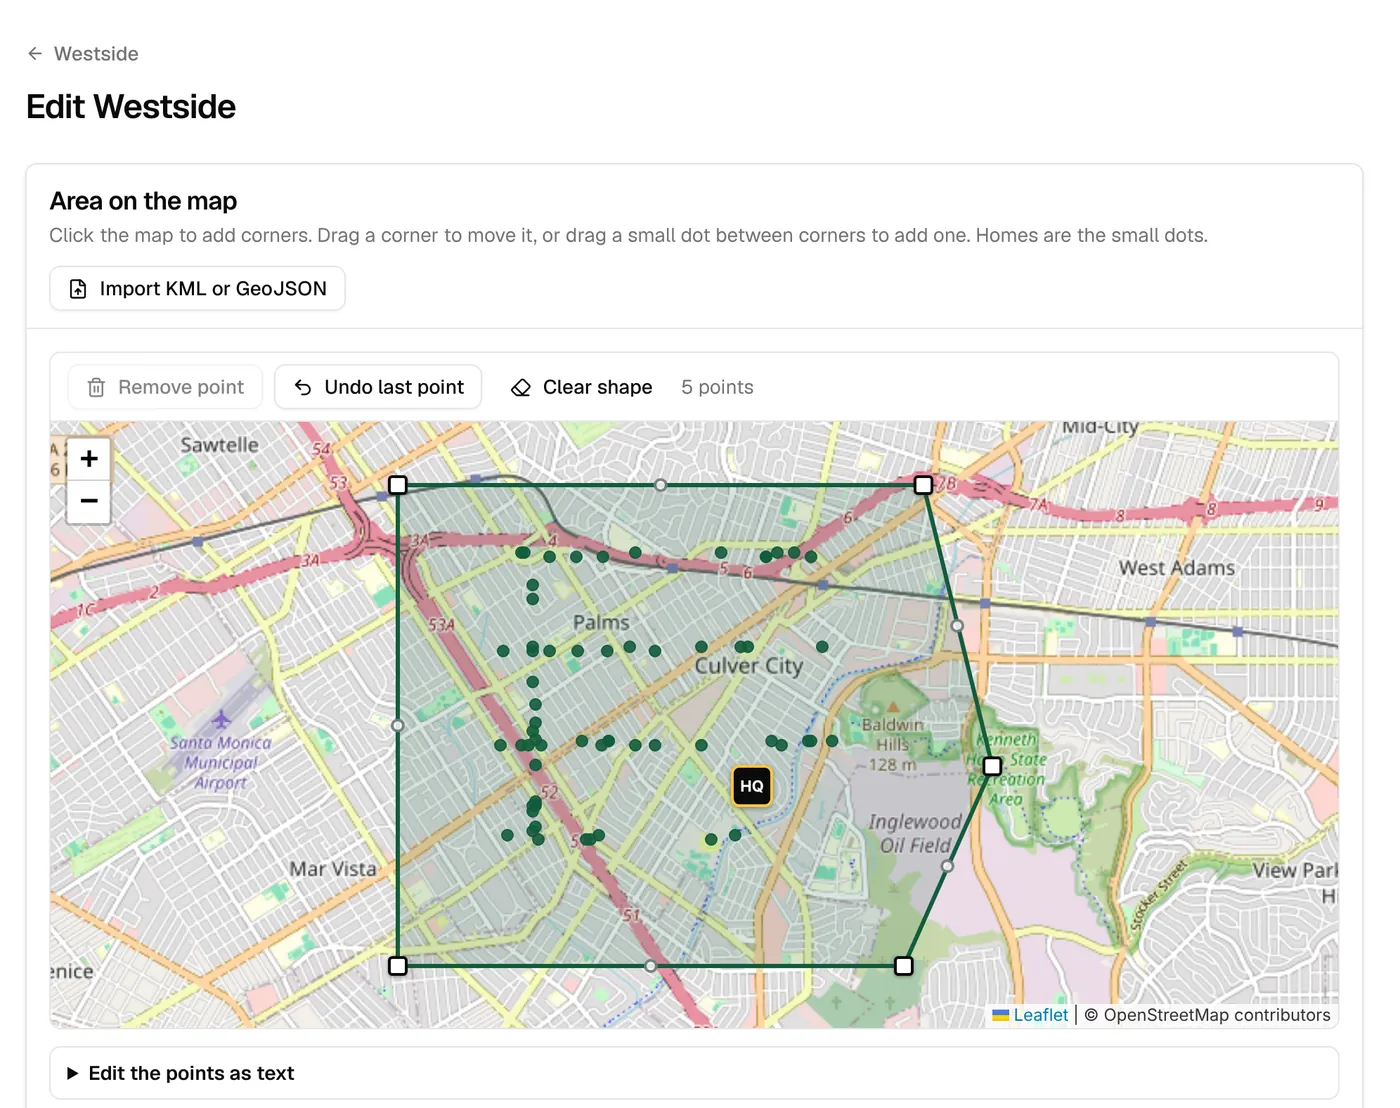
Task: Click the 'Culver City' map label
Action: point(749,666)
